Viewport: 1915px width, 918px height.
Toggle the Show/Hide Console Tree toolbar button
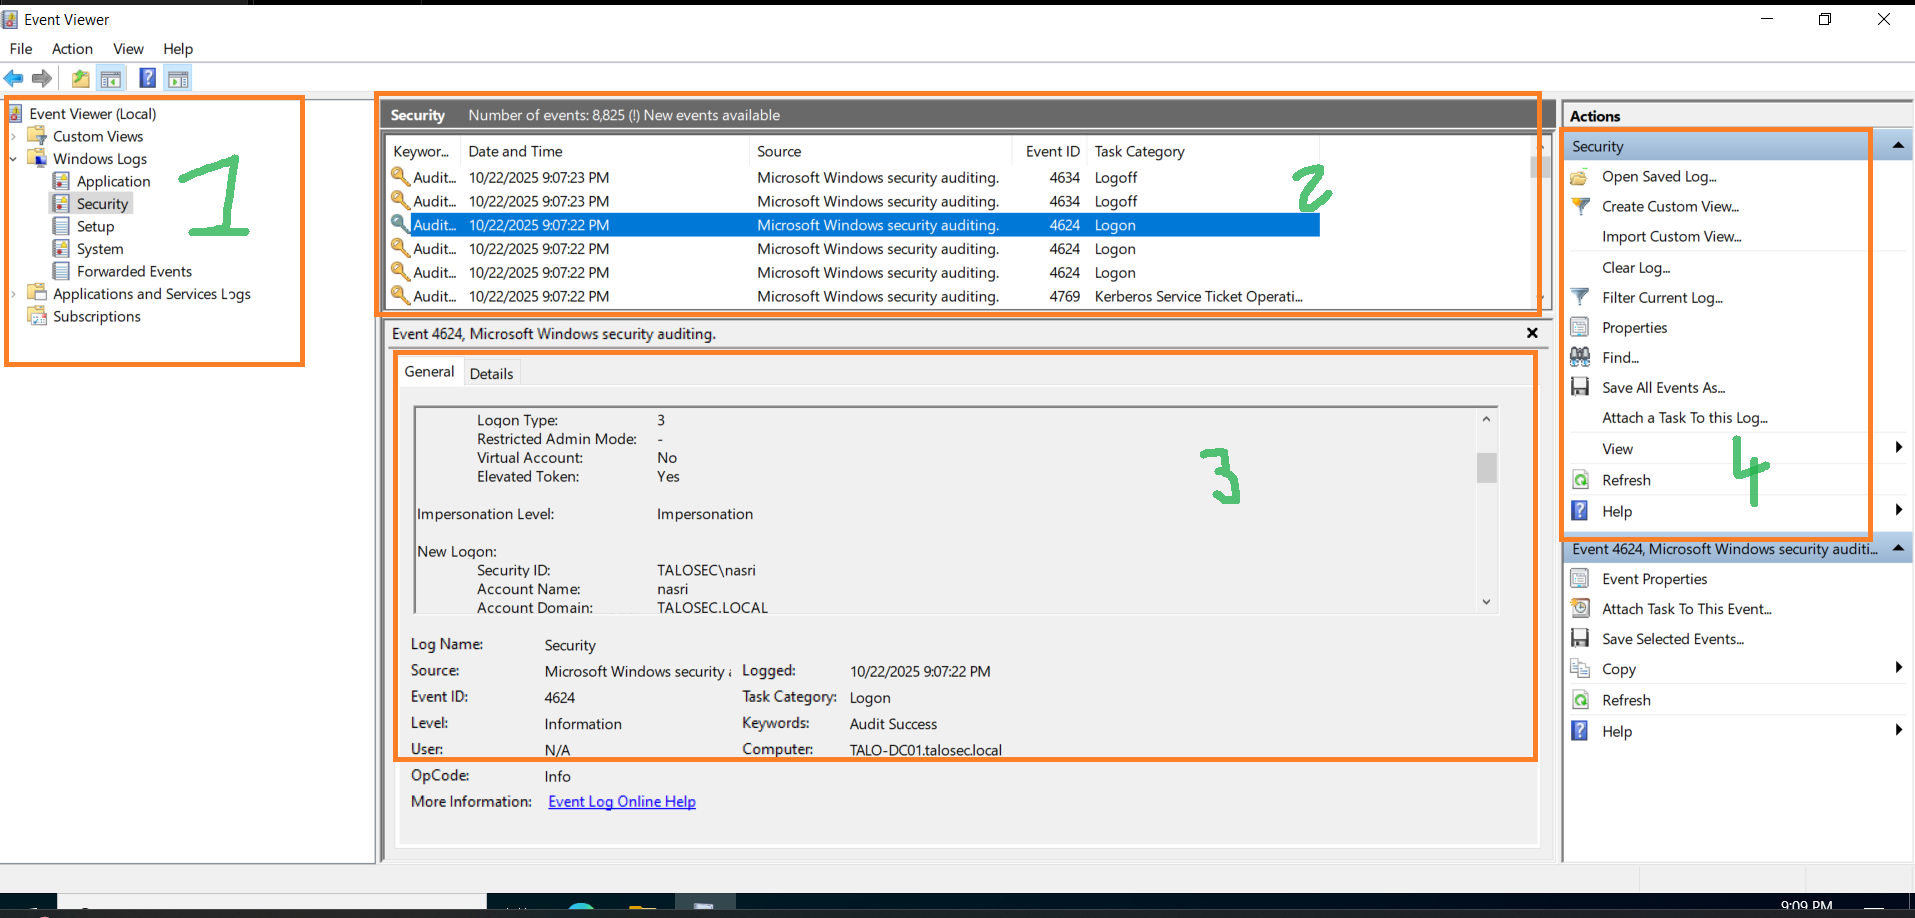111,78
